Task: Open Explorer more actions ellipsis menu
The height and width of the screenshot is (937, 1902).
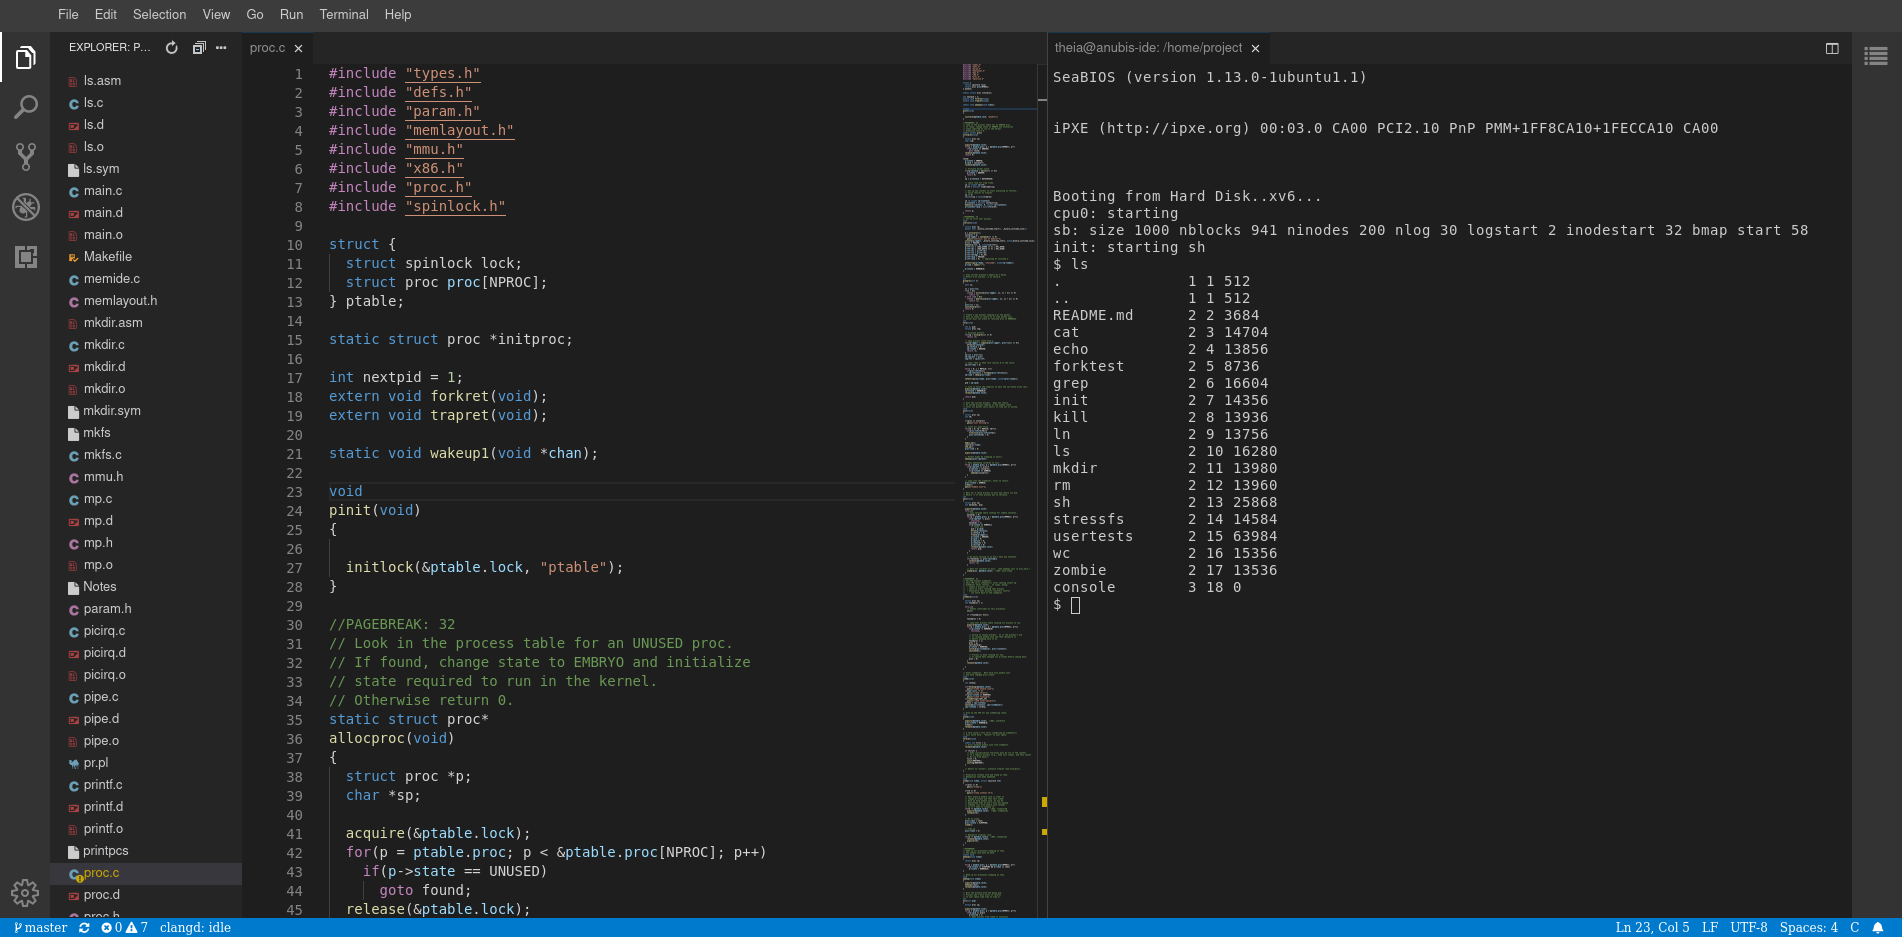Action: 222,48
